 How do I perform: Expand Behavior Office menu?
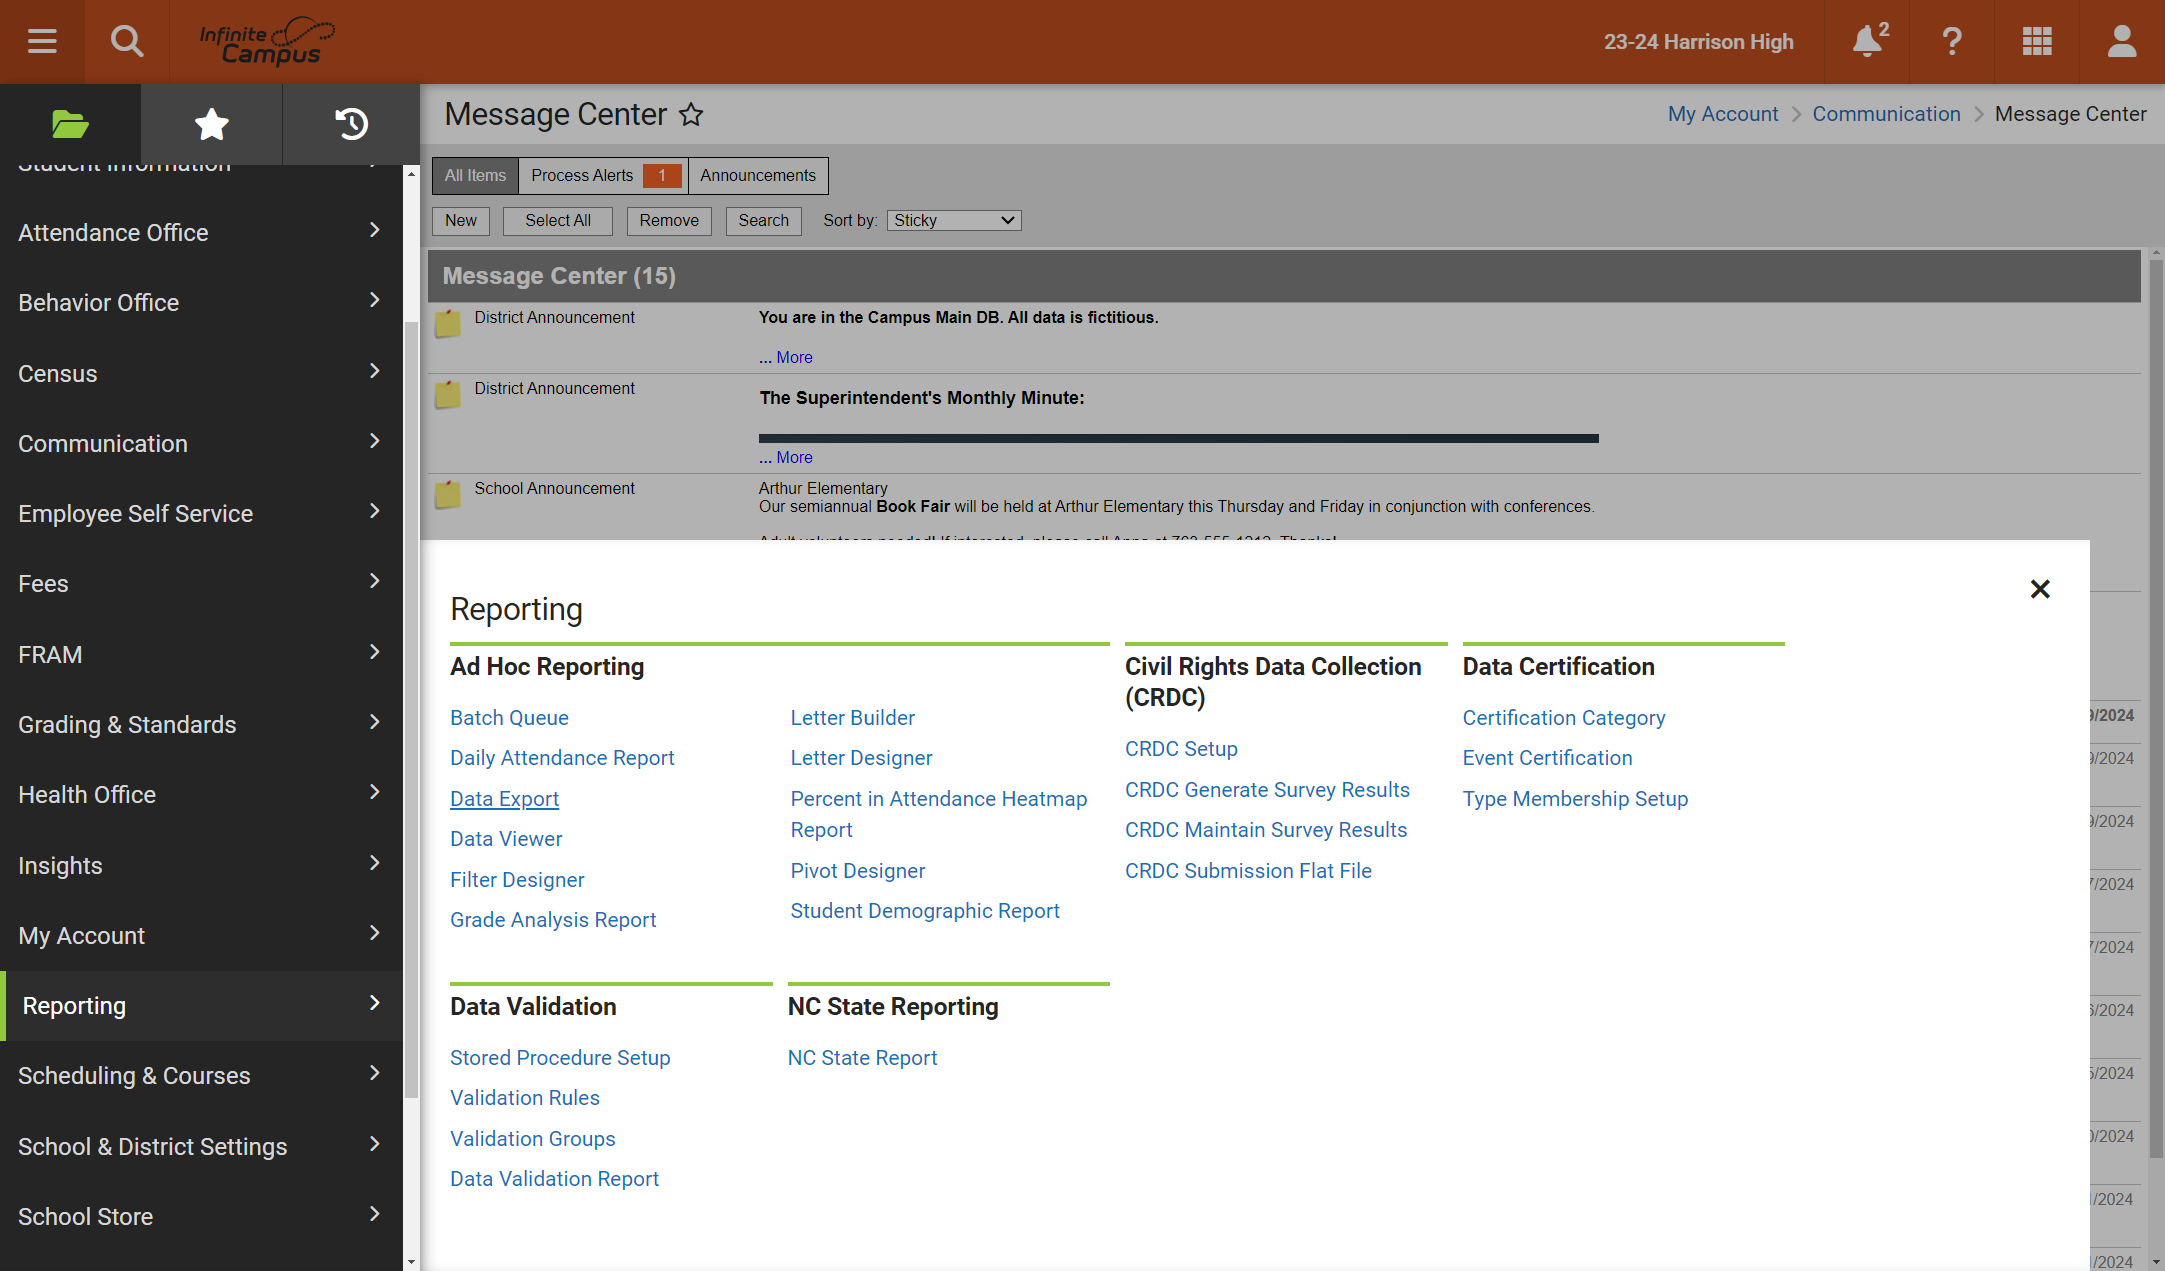(201, 302)
